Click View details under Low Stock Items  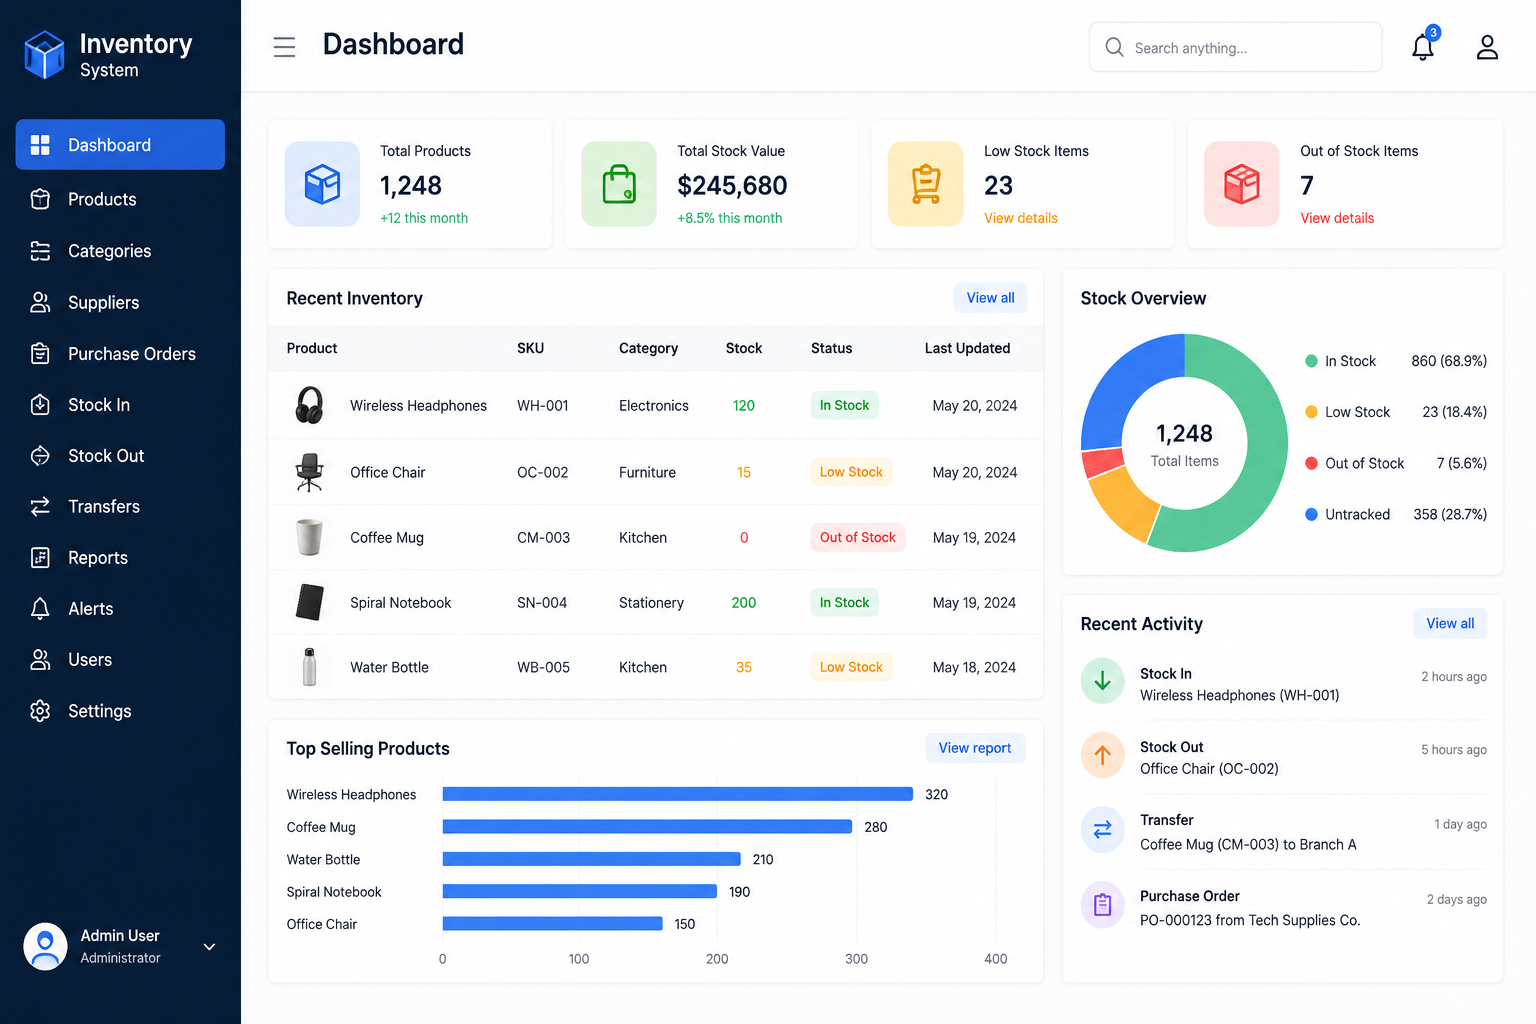1021,218
